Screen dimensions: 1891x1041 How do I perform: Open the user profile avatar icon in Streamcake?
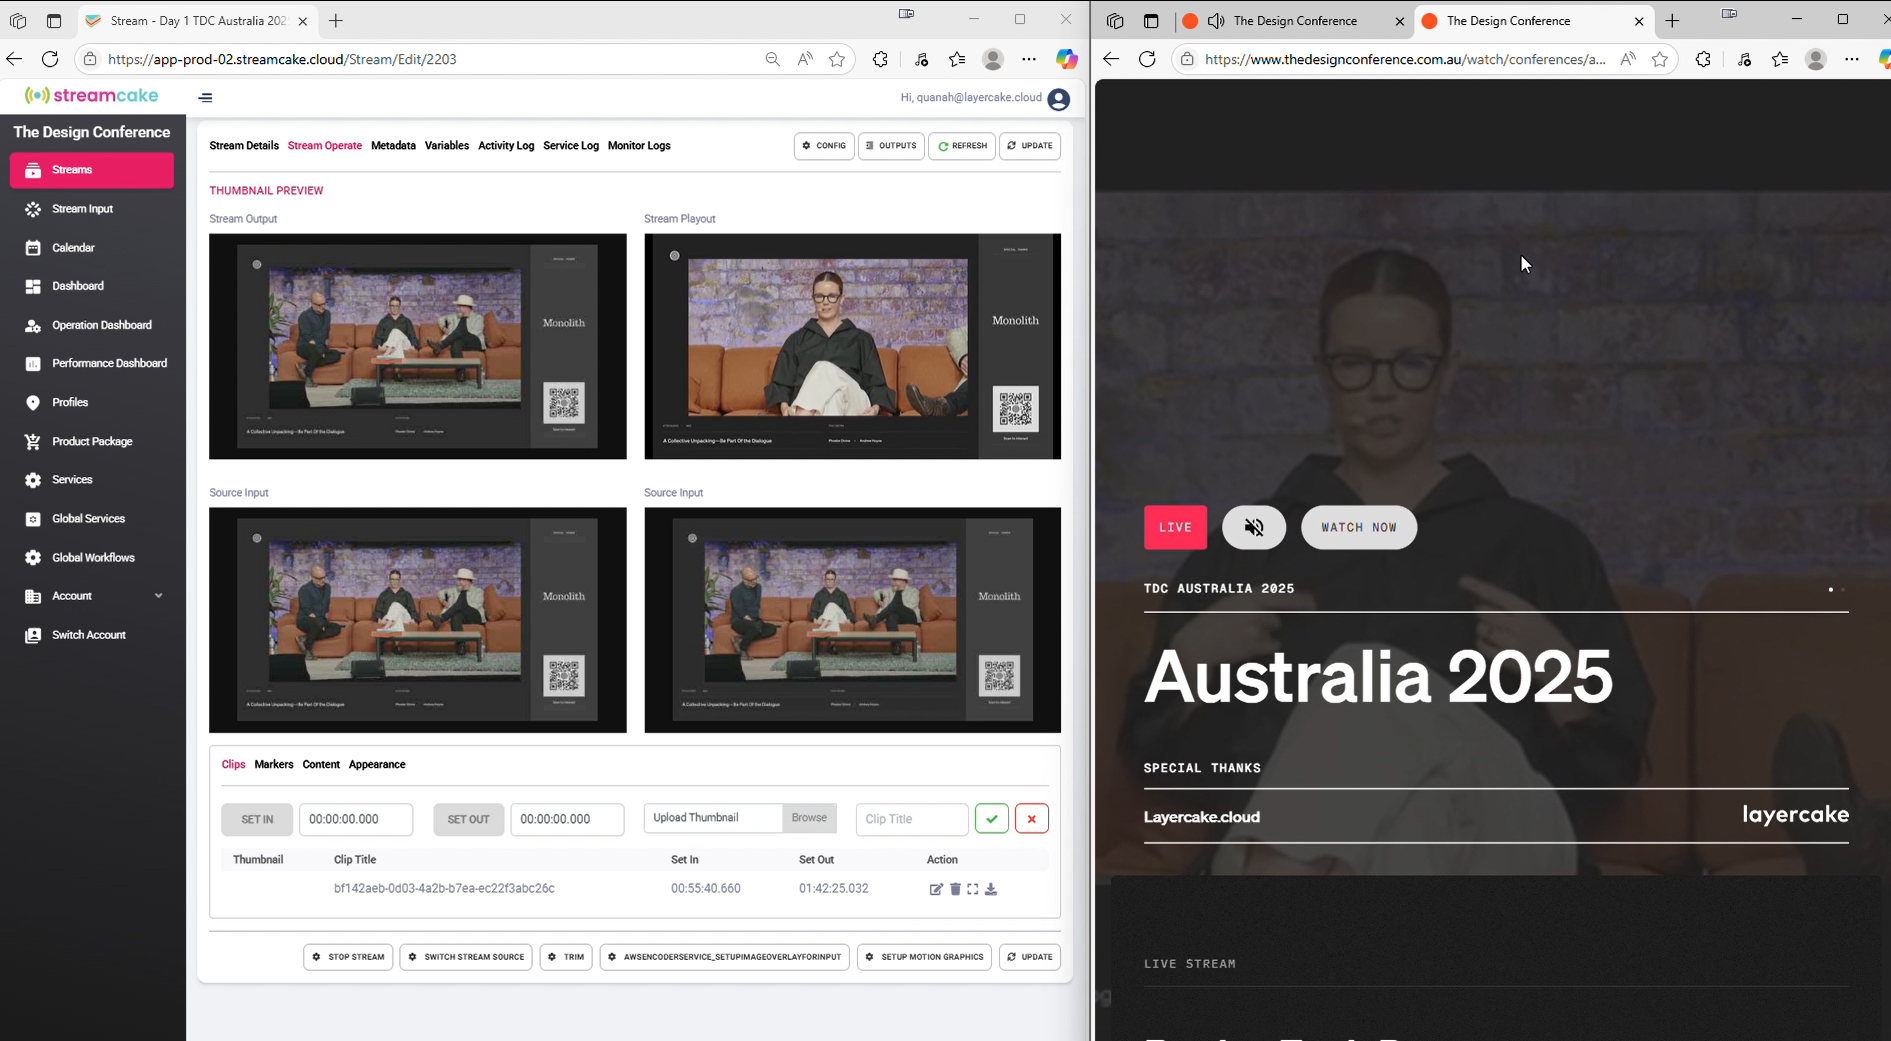[x=1058, y=99]
